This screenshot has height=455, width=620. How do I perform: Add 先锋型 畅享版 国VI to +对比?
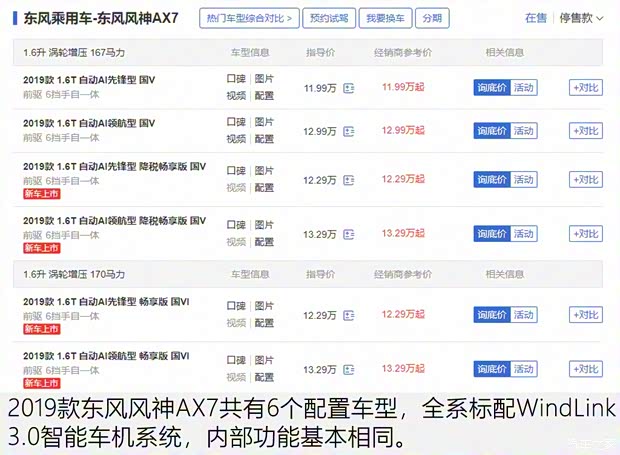click(x=586, y=315)
